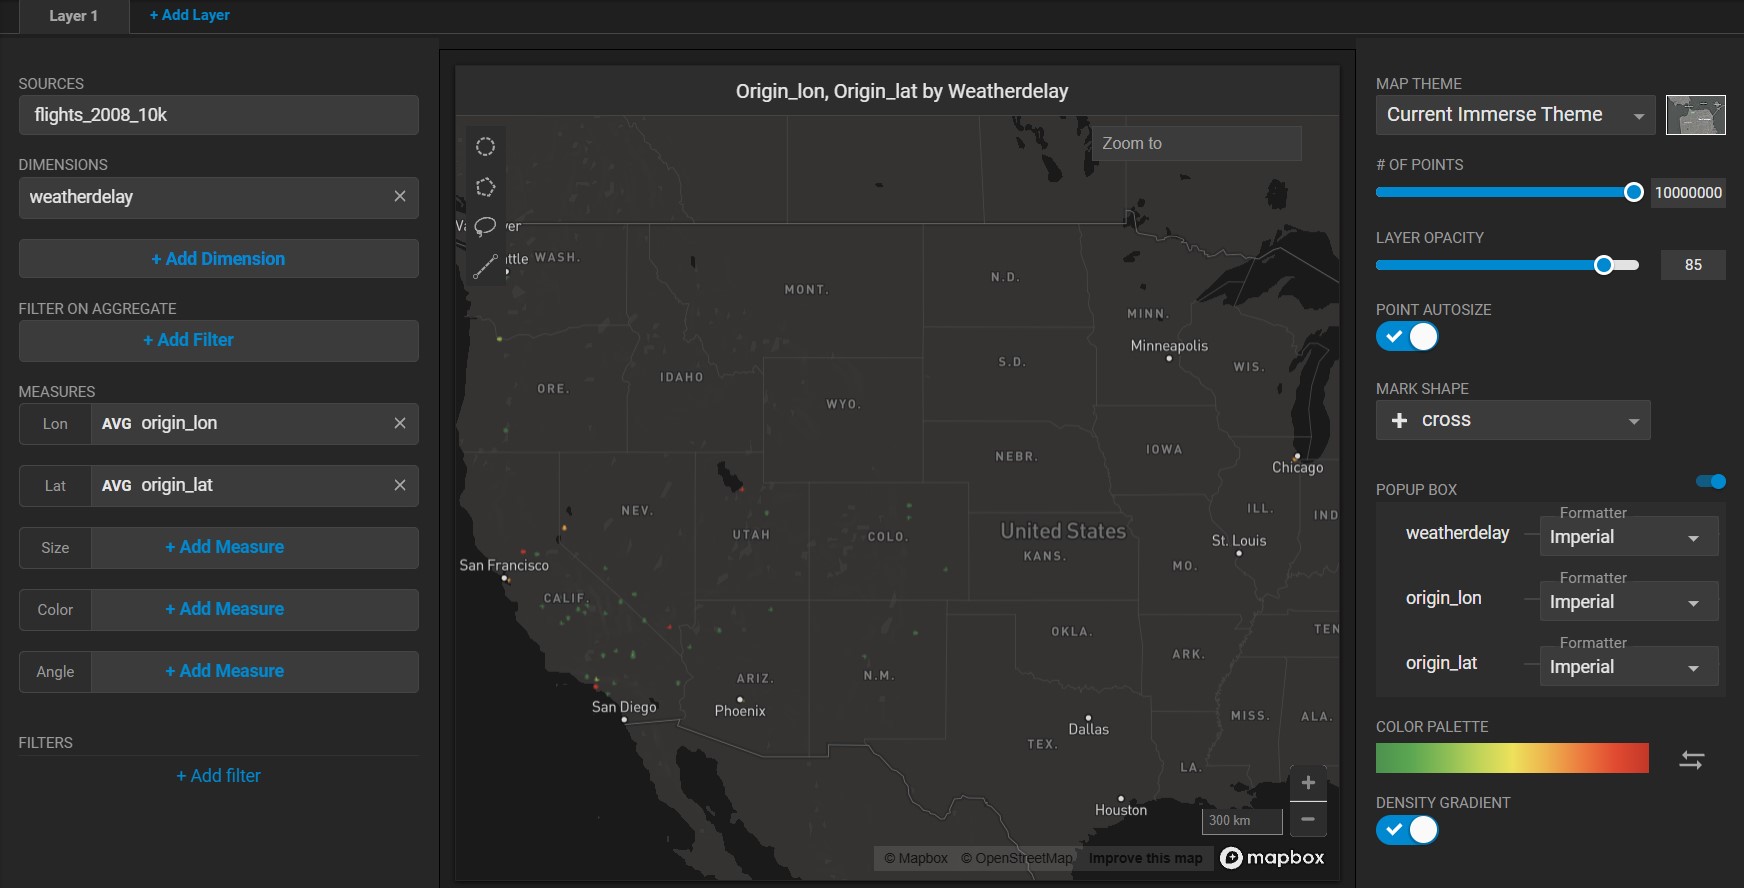Zoom in with the map plus button
The width and height of the screenshot is (1744, 888).
click(x=1308, y=783)
